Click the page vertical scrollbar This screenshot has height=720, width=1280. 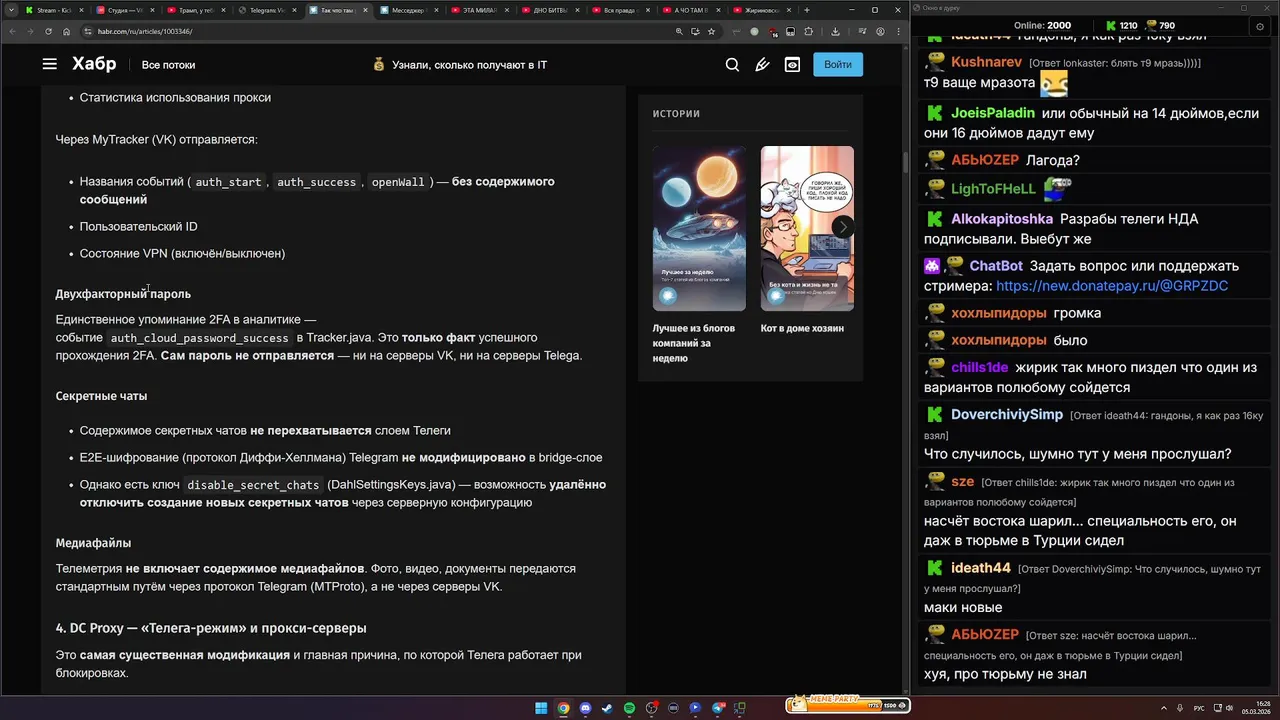pyautogui.click(x=904, y=160)
